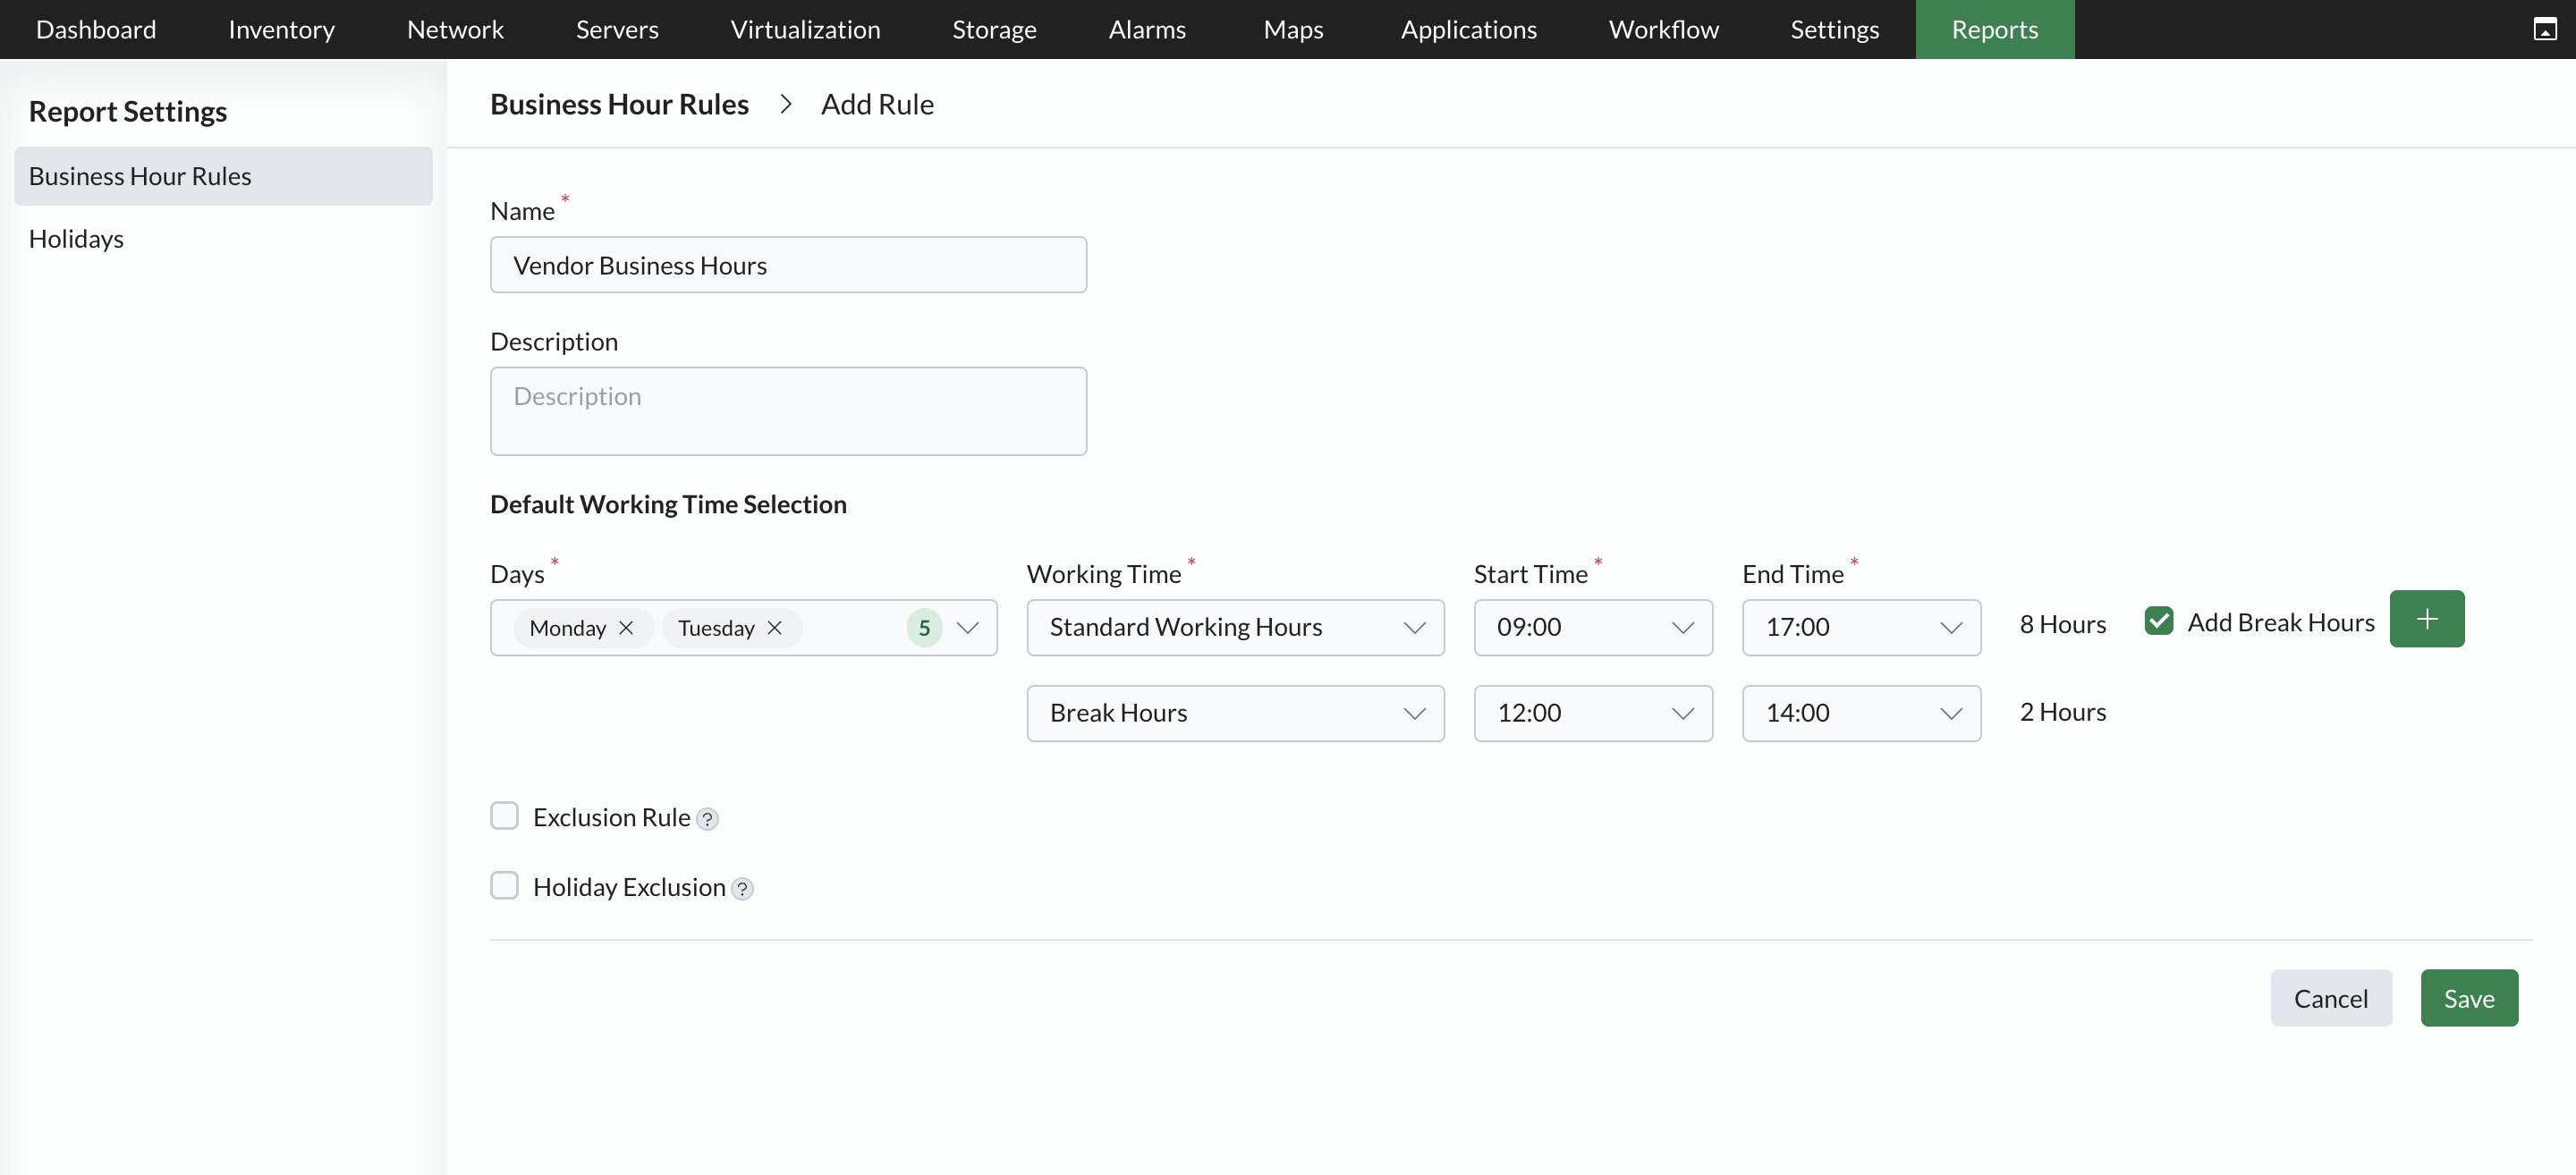This screenshot has height=1175, width=2576.
Task: Click the Name input field
Action: coord(788,265)
